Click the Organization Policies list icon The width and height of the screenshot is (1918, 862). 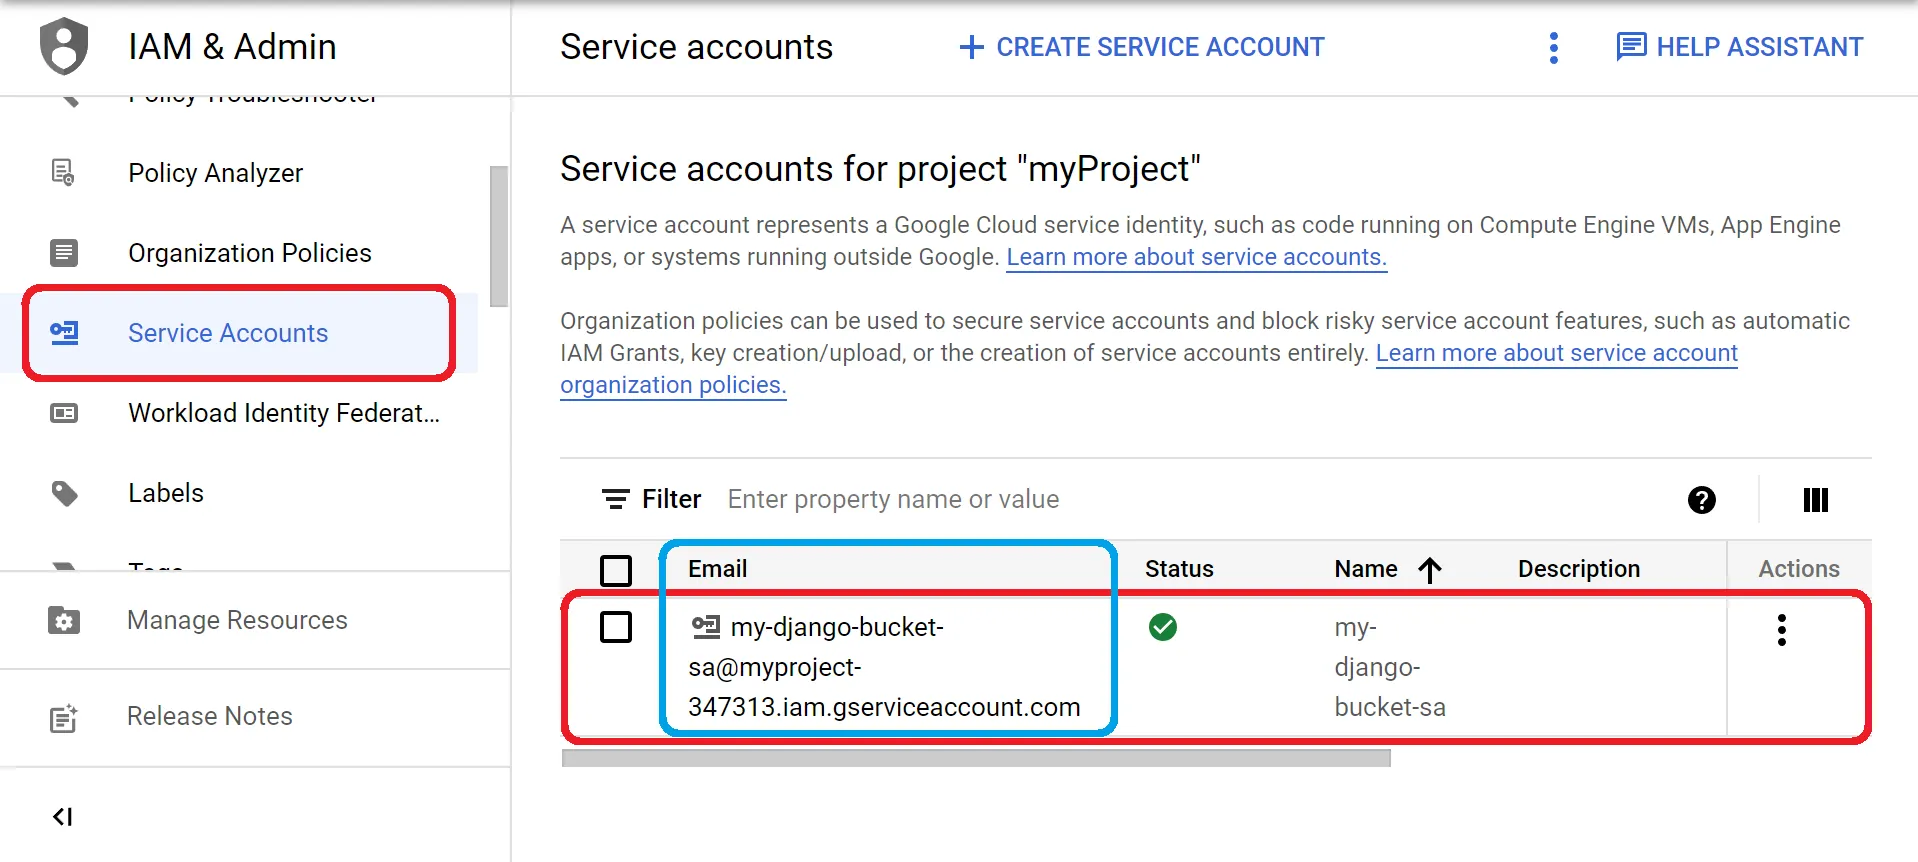point(64,253)
